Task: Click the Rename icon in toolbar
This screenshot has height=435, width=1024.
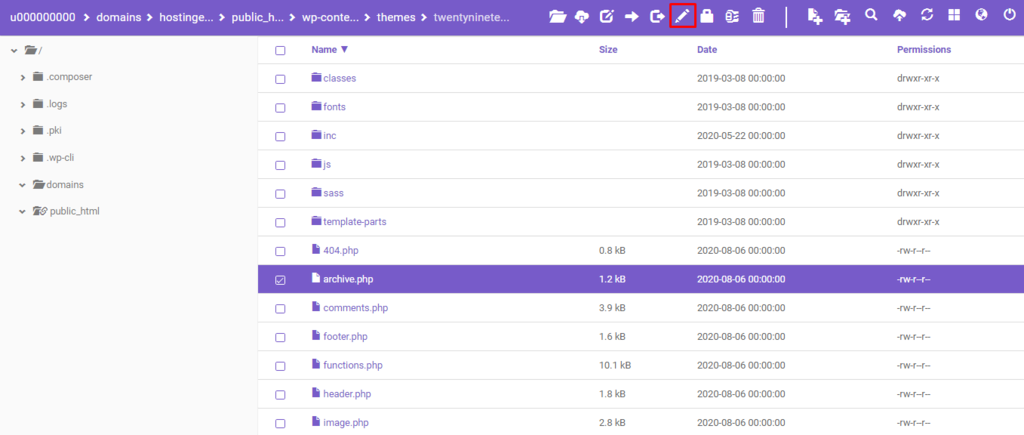Action: tap(607, 16)
